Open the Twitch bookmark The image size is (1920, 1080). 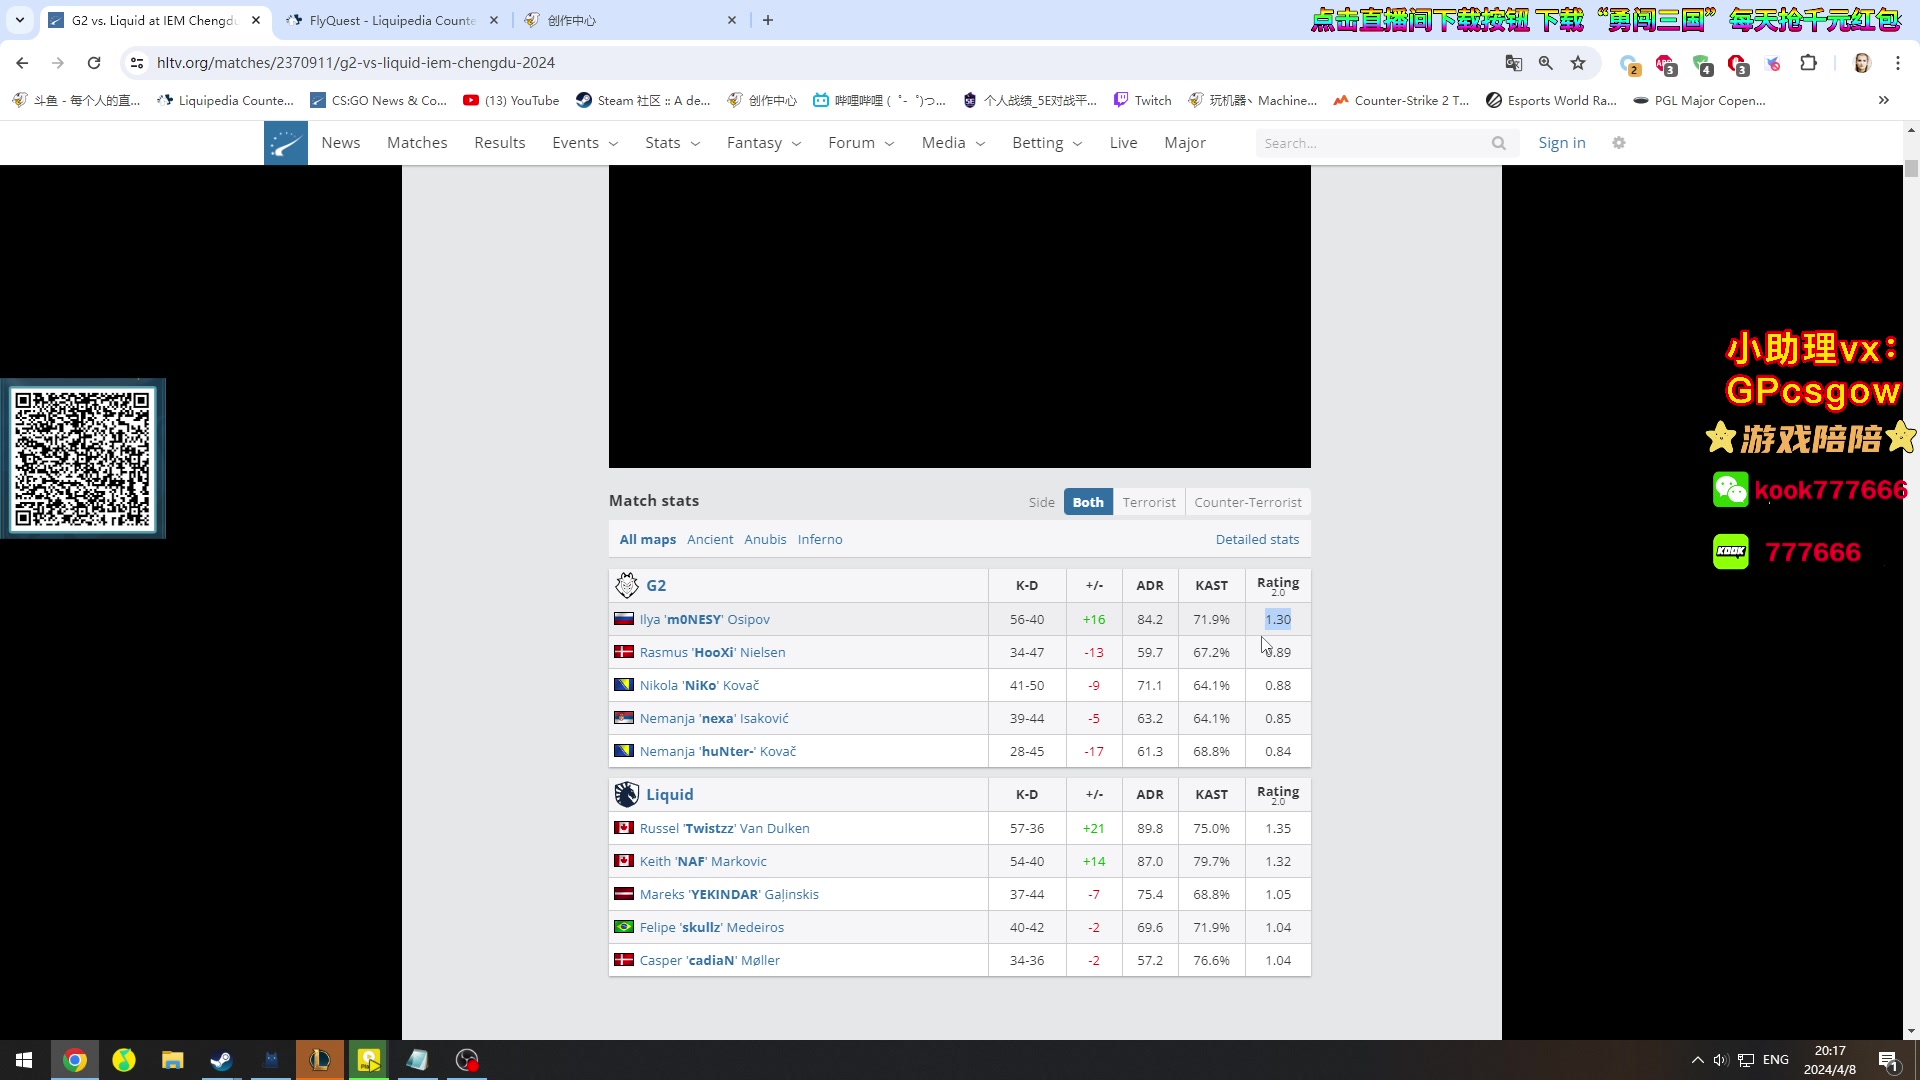point(1142,100)
